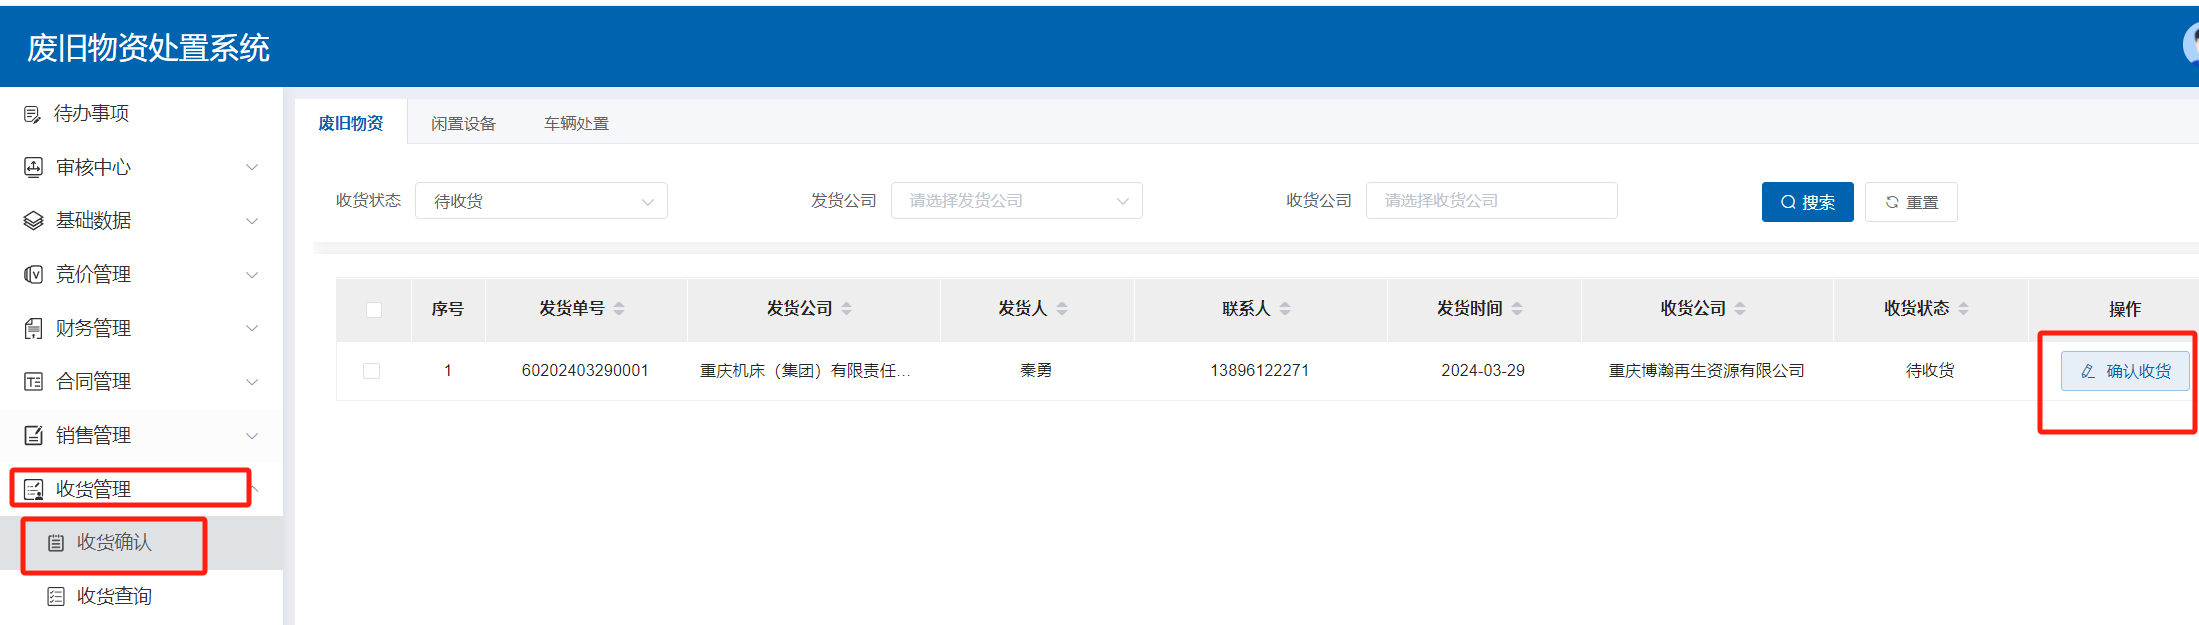The height and width of the screenshot is (625, 2199).
Task: Open the 收货状态 dropdown showing 待收货
Action: (541, 201)
